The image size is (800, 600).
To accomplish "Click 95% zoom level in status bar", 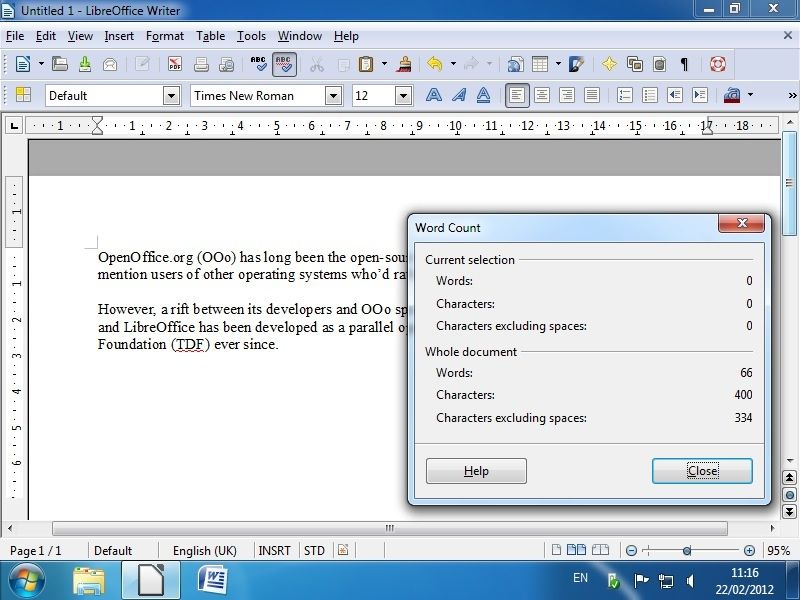I will tap(779, 551).
